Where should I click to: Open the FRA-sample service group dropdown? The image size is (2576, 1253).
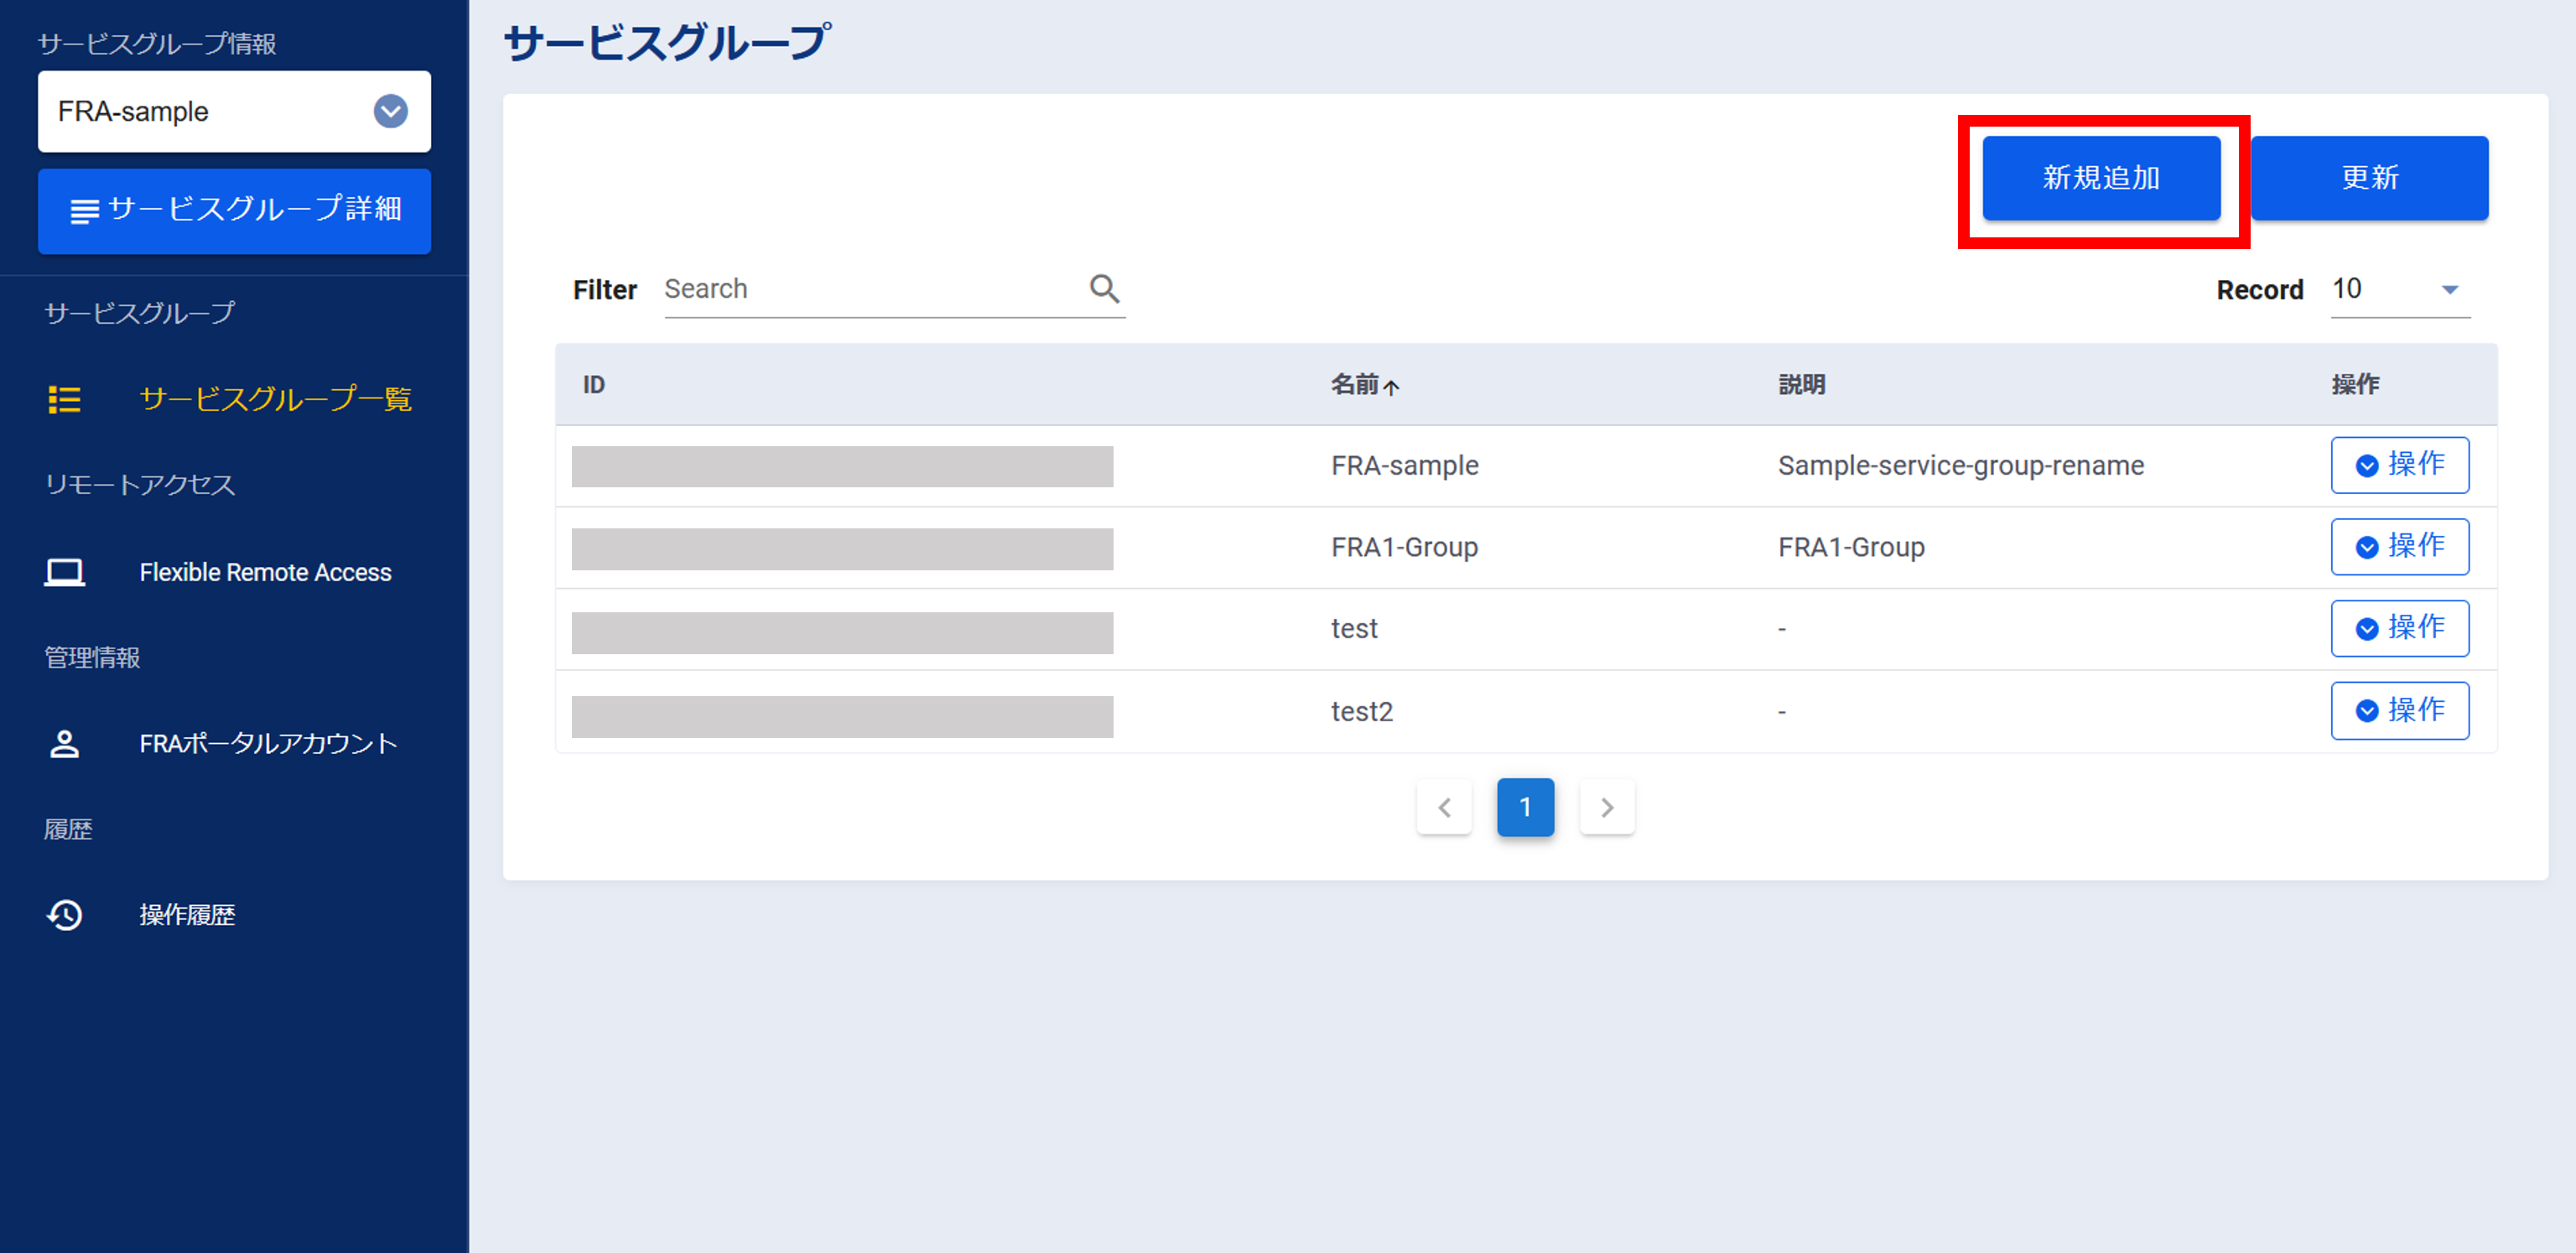390,111
